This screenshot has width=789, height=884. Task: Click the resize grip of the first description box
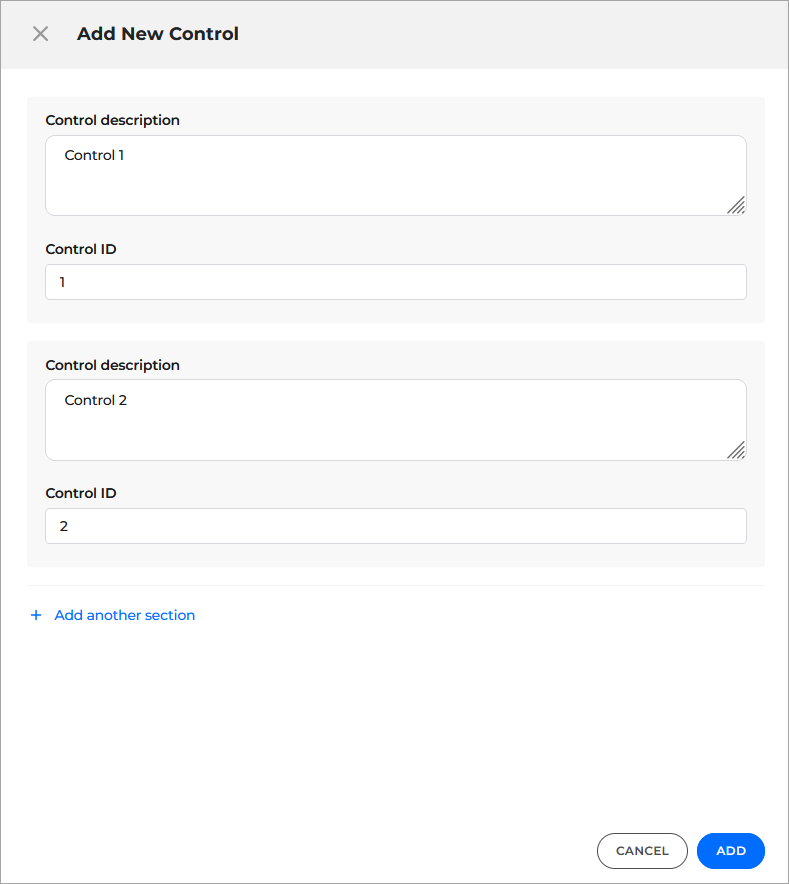pyautogui.click(x=737, y=206)
